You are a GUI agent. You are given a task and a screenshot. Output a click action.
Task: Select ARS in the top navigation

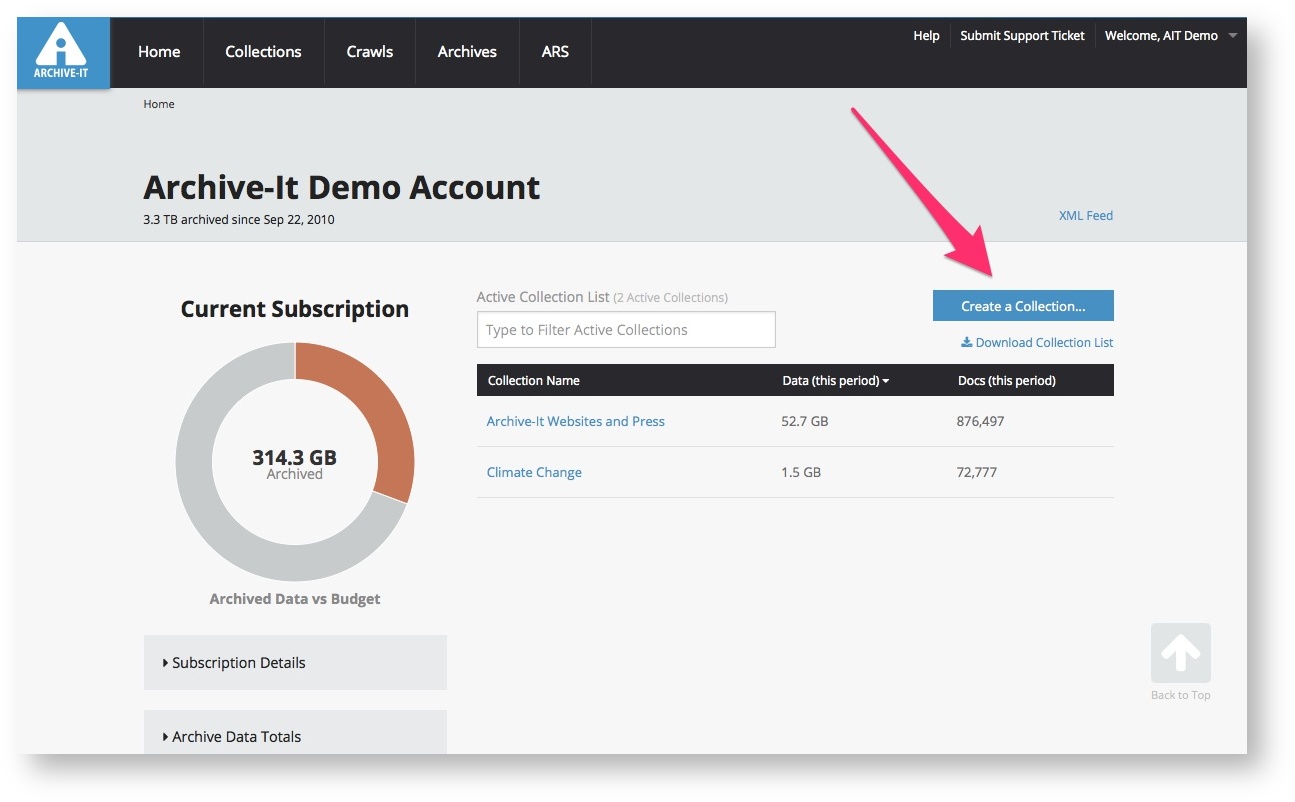[555, 52]
